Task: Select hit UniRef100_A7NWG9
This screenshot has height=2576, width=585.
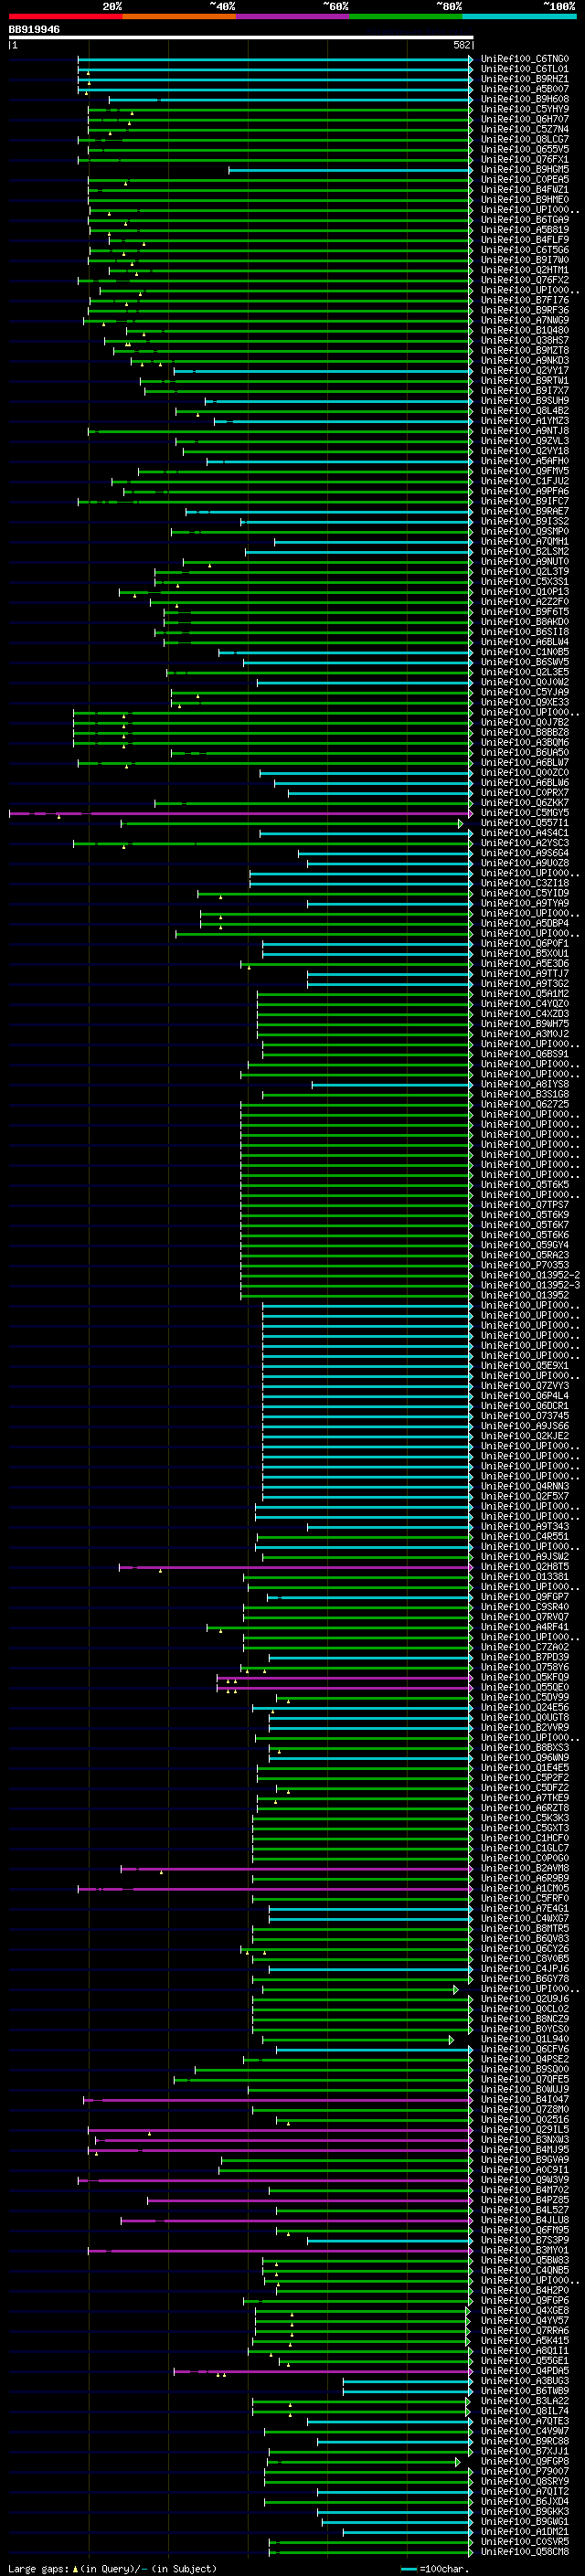Action: pos(524,320)
